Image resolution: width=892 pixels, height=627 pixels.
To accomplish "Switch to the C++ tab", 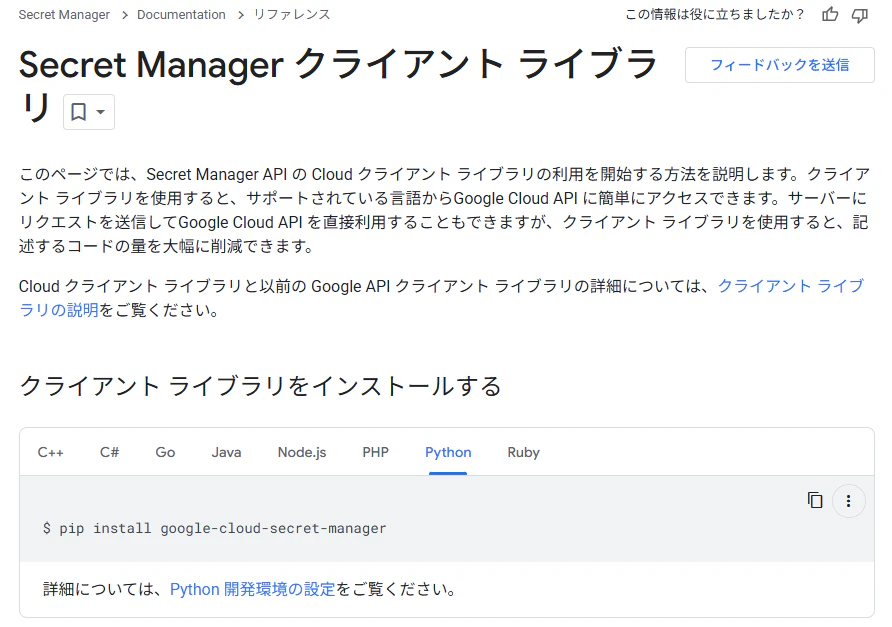I will 51,452.
